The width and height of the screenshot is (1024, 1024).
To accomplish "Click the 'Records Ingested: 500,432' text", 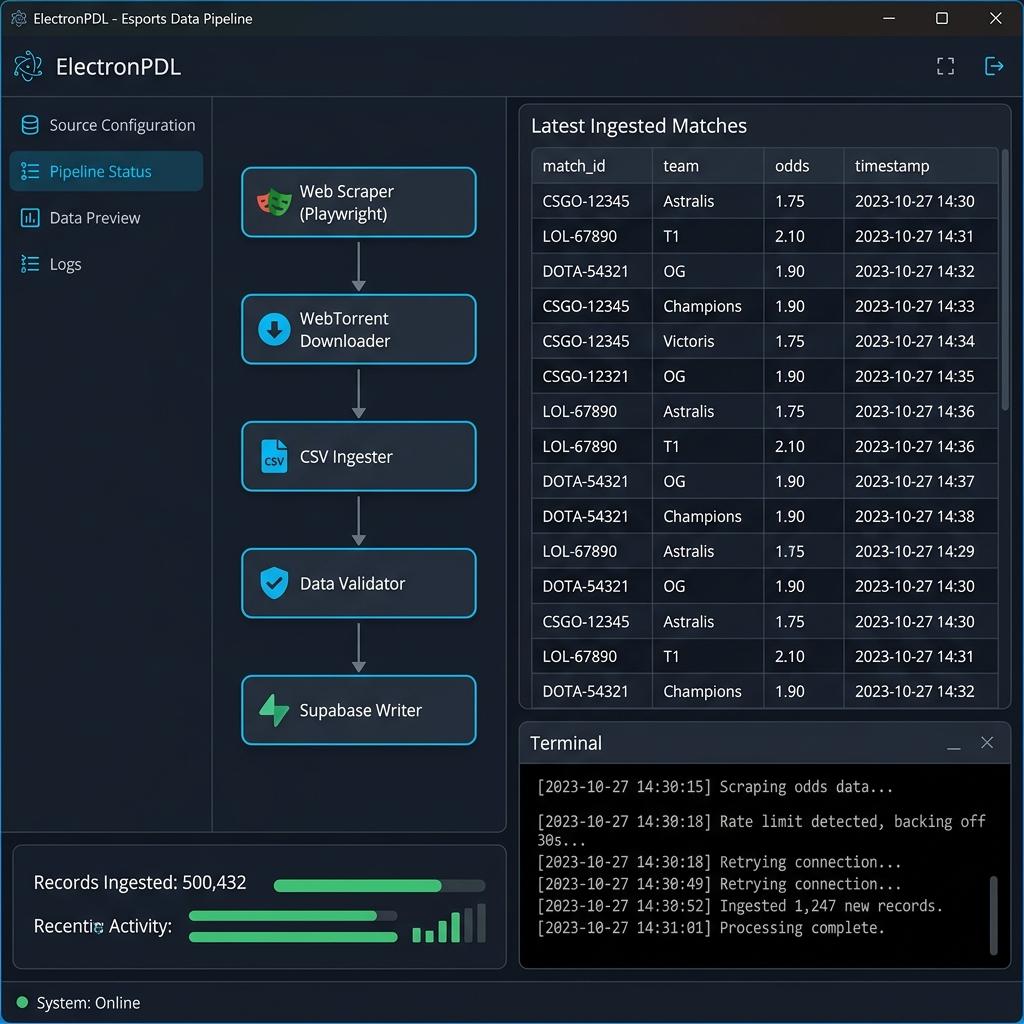I will pos(140,882).
